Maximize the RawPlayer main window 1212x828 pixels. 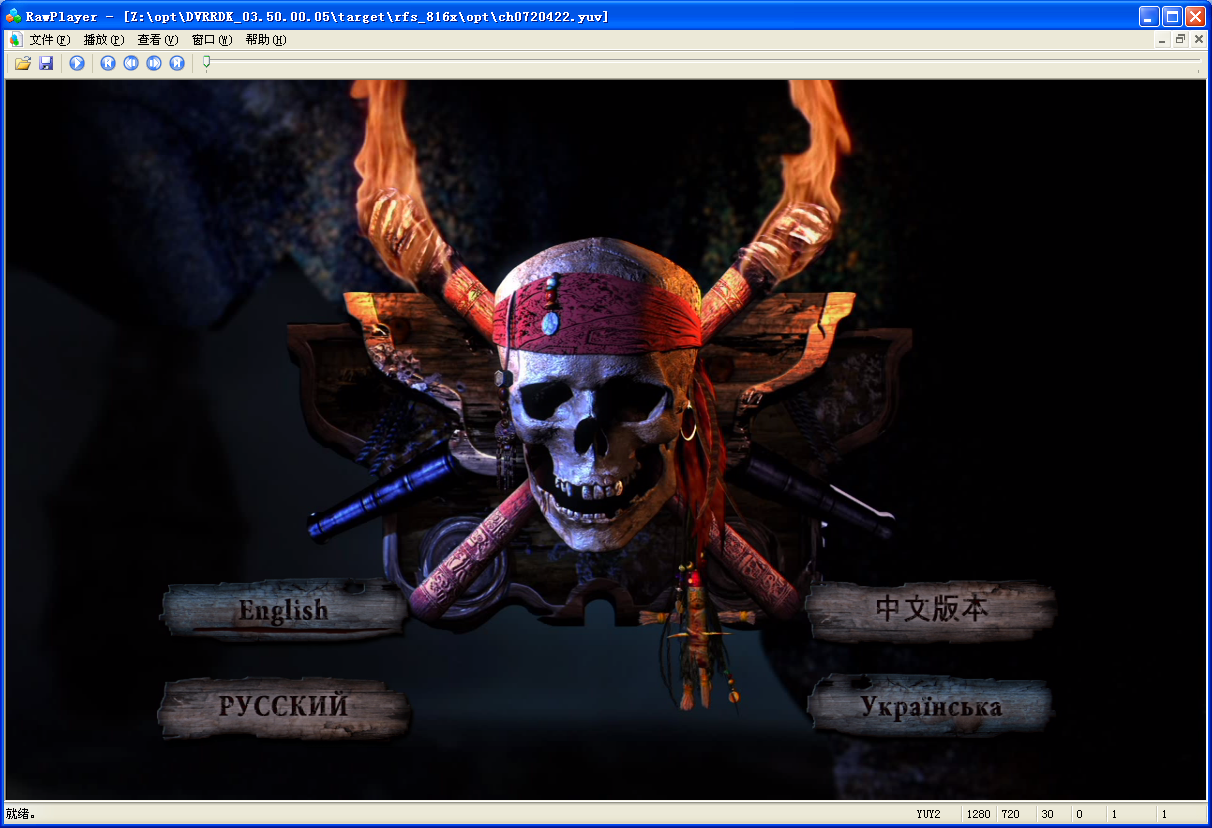1172,16
